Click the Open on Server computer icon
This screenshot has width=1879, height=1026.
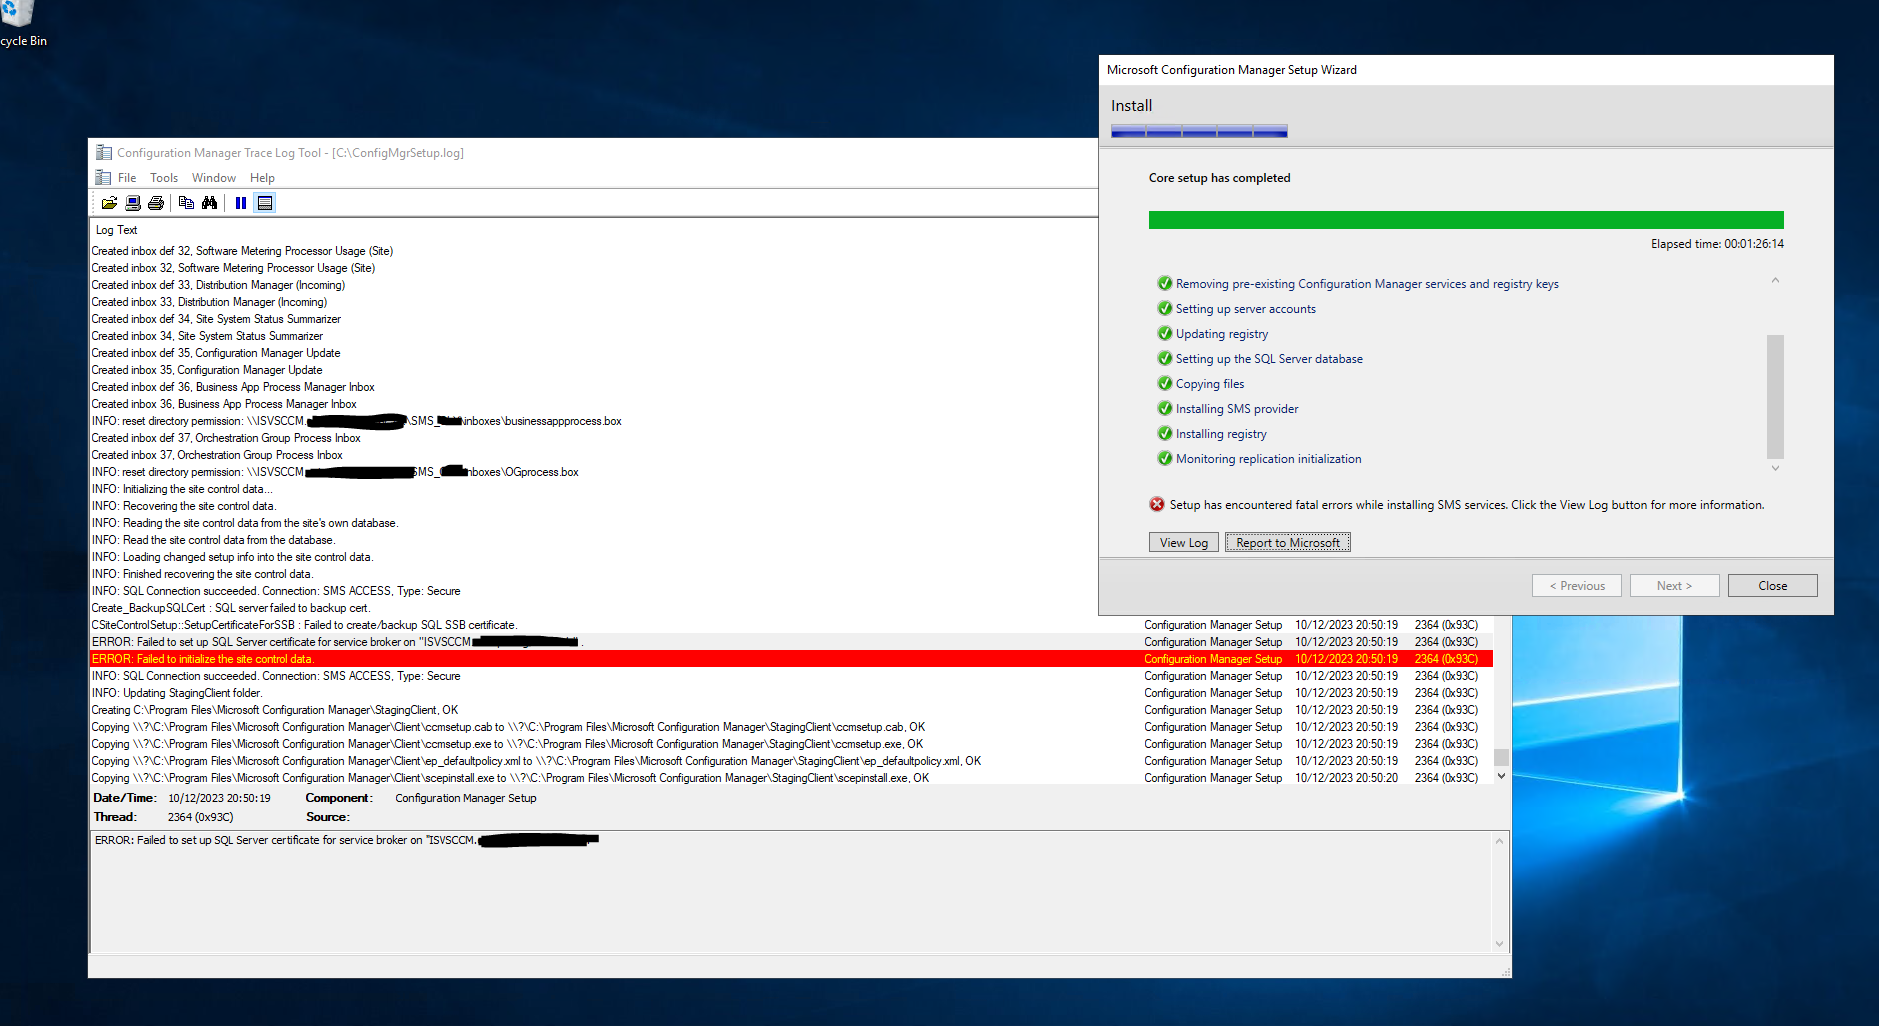pyautogui.click(x=132, y=203)
